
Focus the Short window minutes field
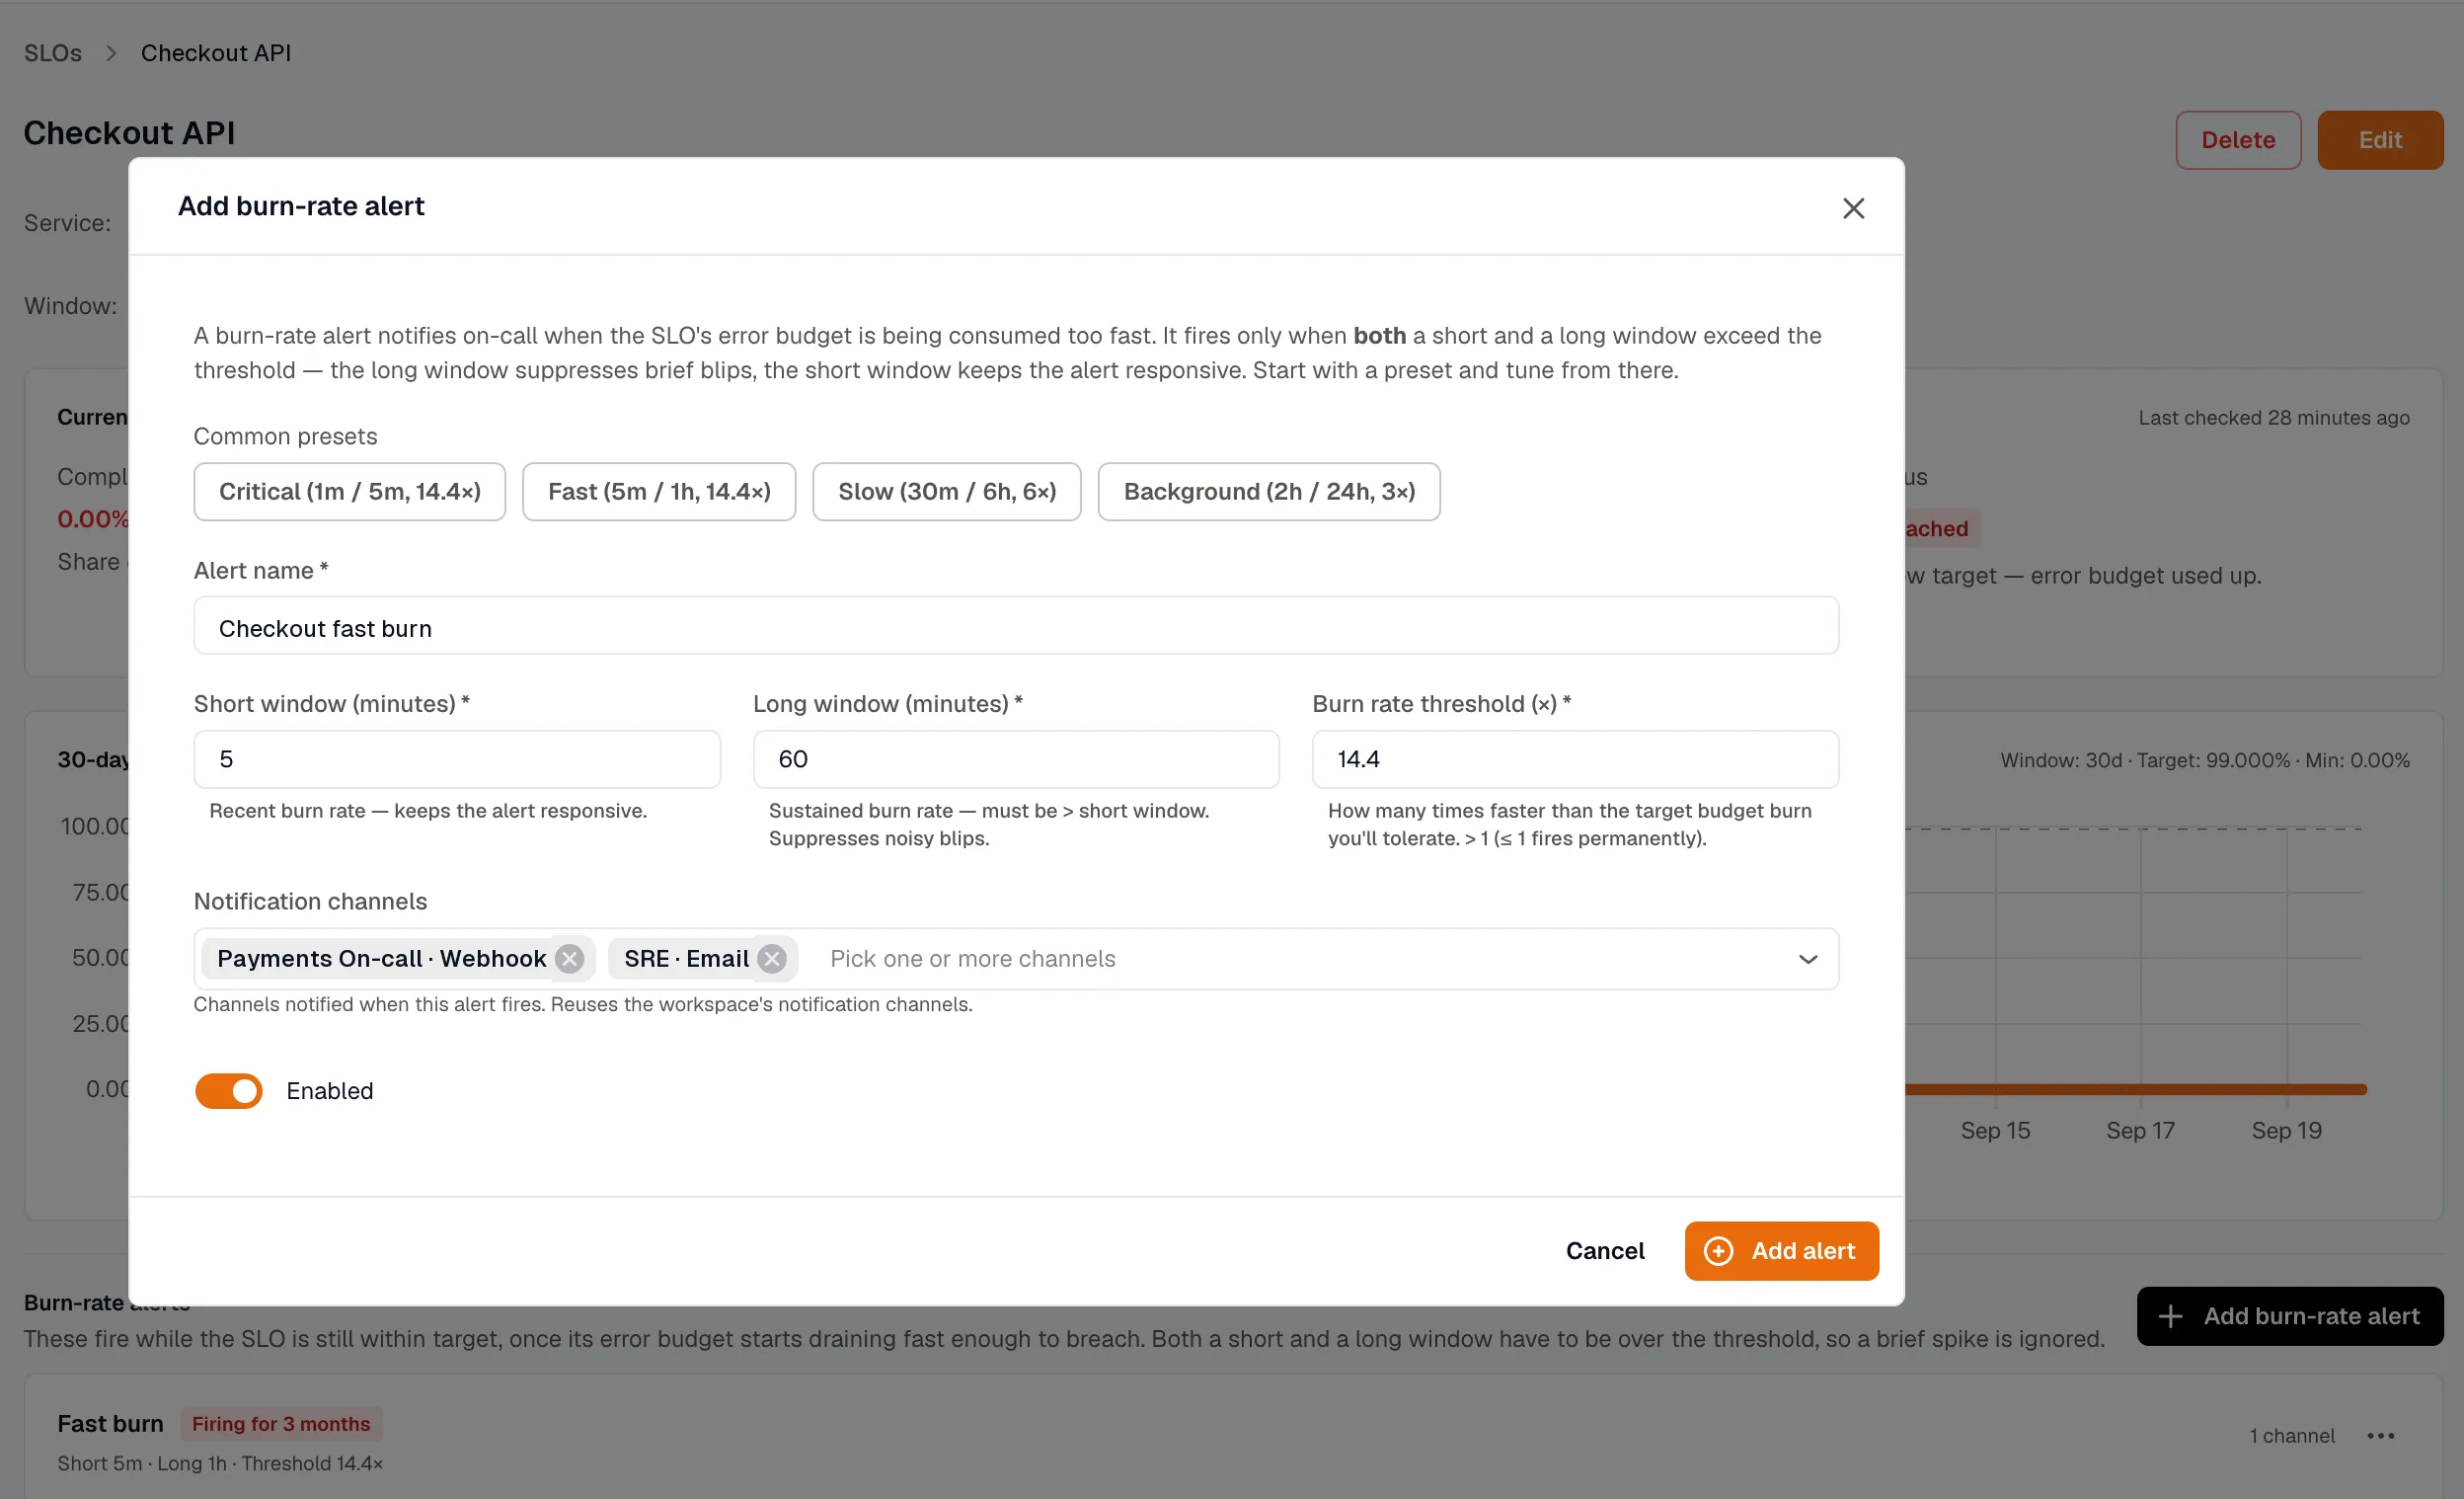tap(457, 759)
